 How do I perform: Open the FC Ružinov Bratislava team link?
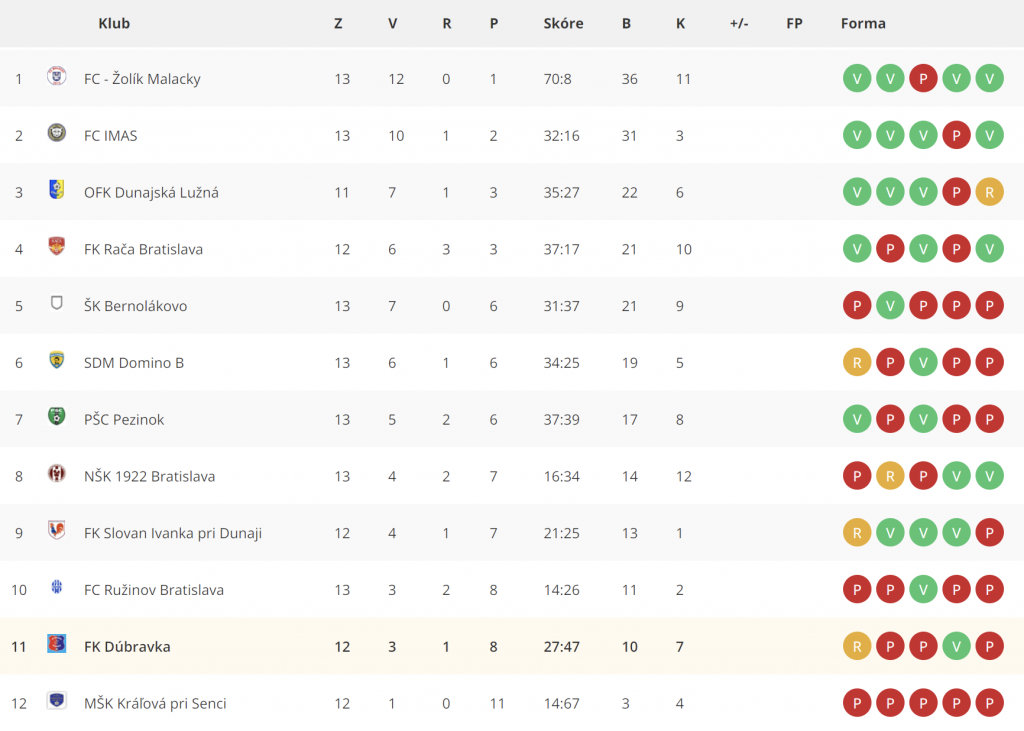click(x=153, y=590)
